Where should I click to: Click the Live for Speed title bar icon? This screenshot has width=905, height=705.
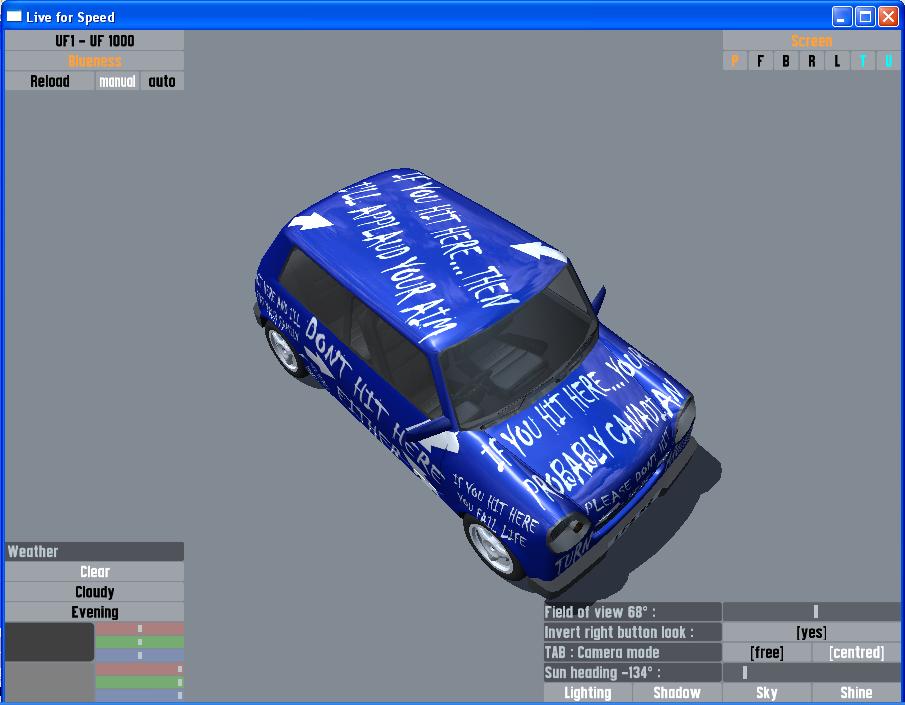tap(13, 16)
